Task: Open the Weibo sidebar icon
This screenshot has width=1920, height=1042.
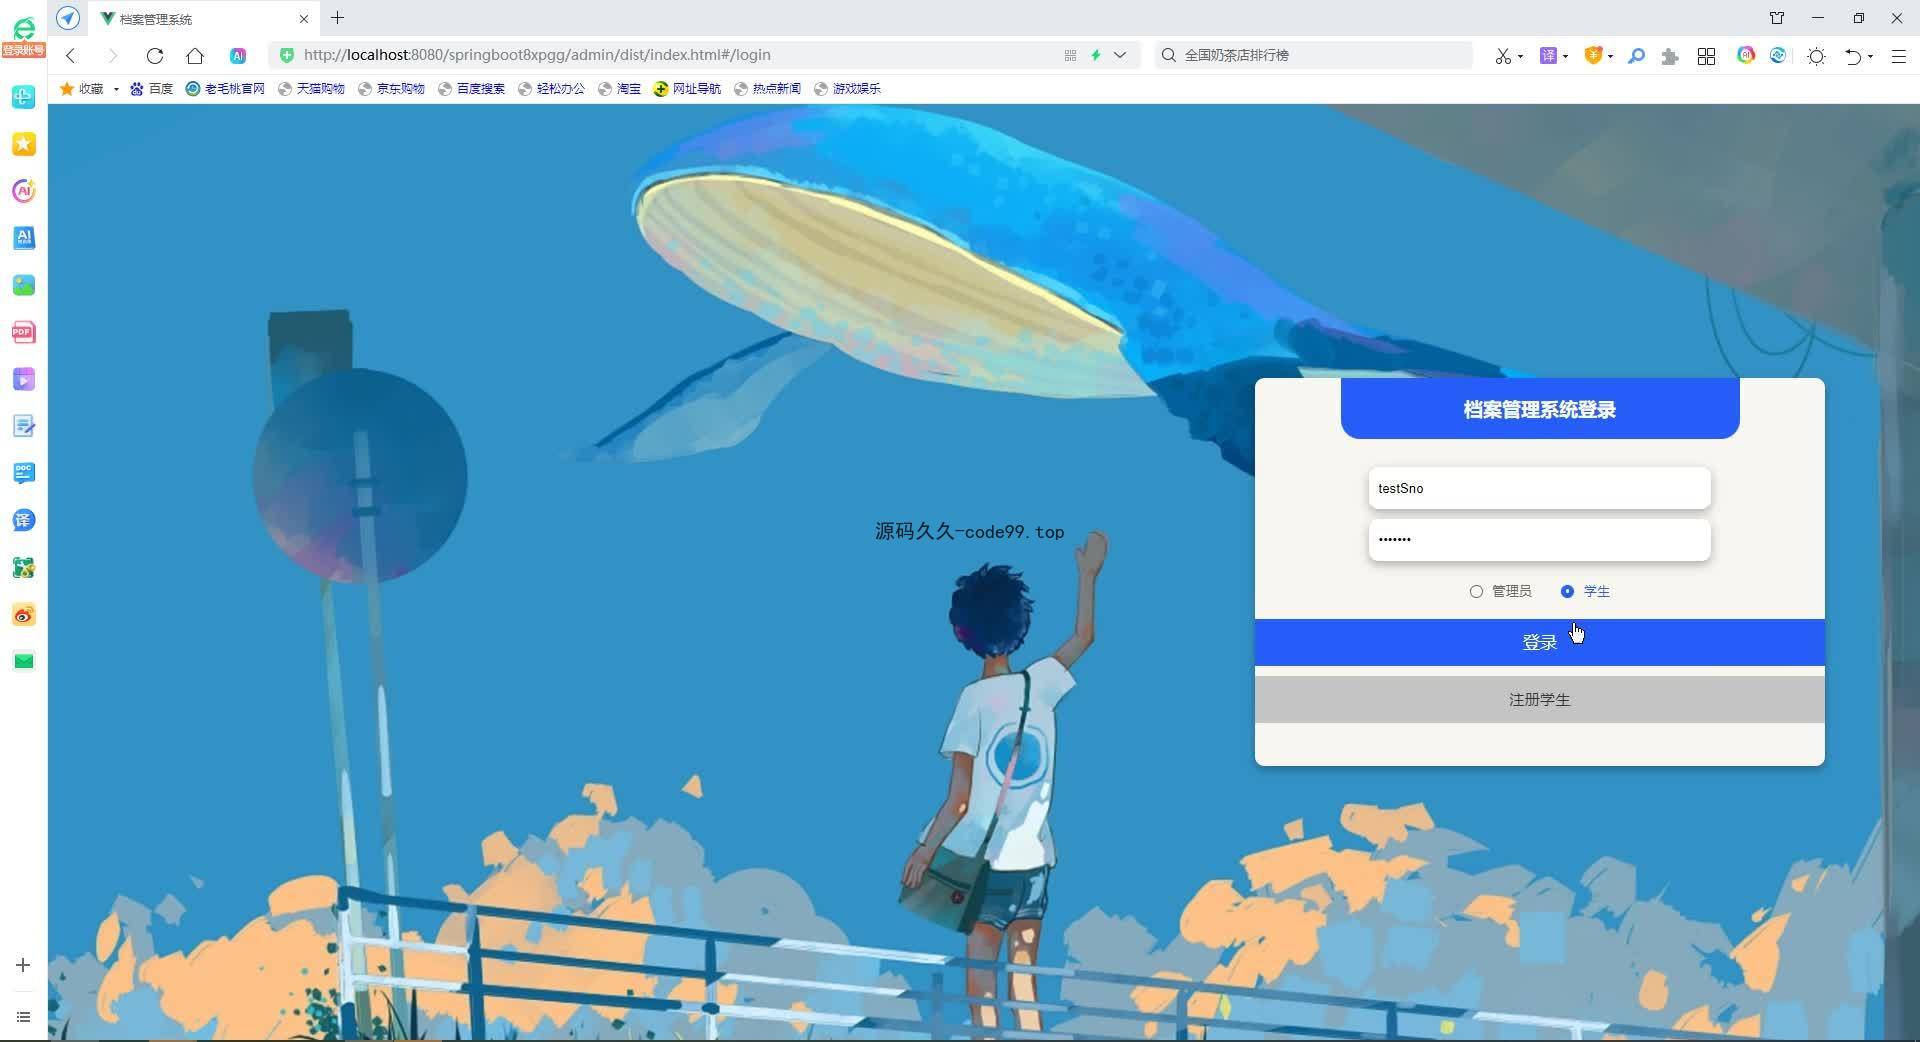Action: point(24,615)
